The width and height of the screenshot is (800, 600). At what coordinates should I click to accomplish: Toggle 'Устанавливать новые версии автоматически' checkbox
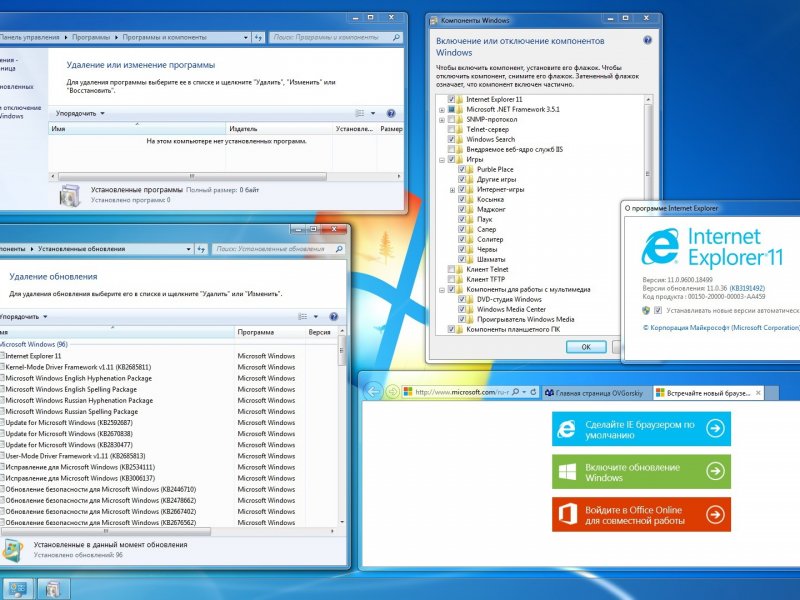tap(658, 310)
